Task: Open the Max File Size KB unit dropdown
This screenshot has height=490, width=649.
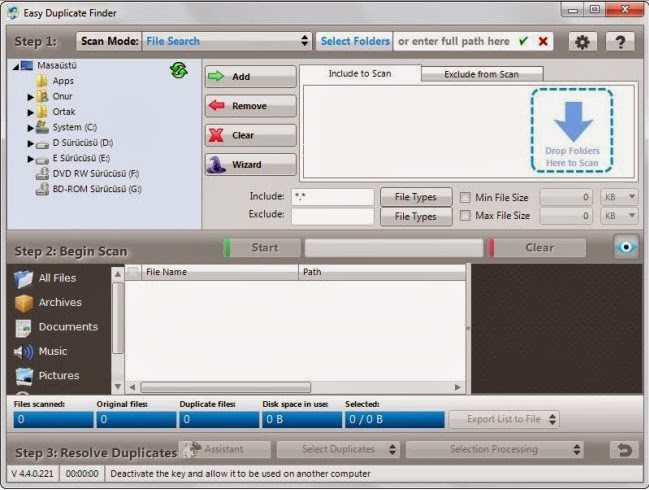Action: tap(619, 216)
